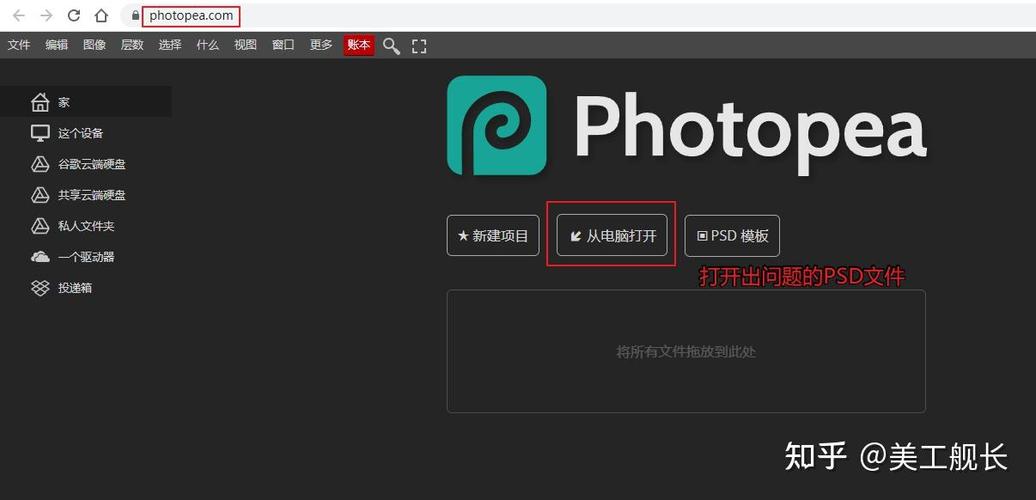This screenshot has height=500, width=1036.
Task: Open 一个驱动器 storage entry
Action: 86,257
